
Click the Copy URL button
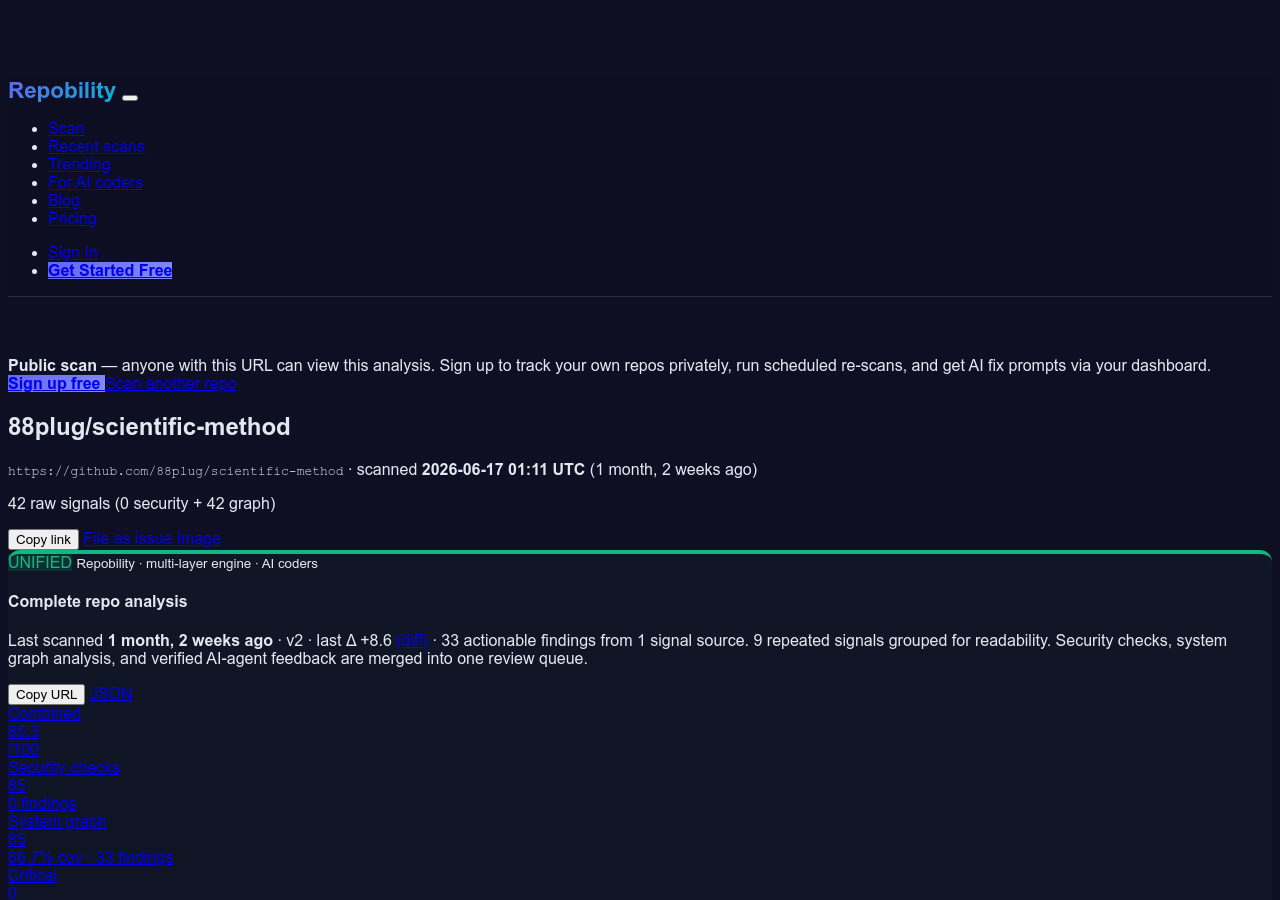[x=46, y=694]
